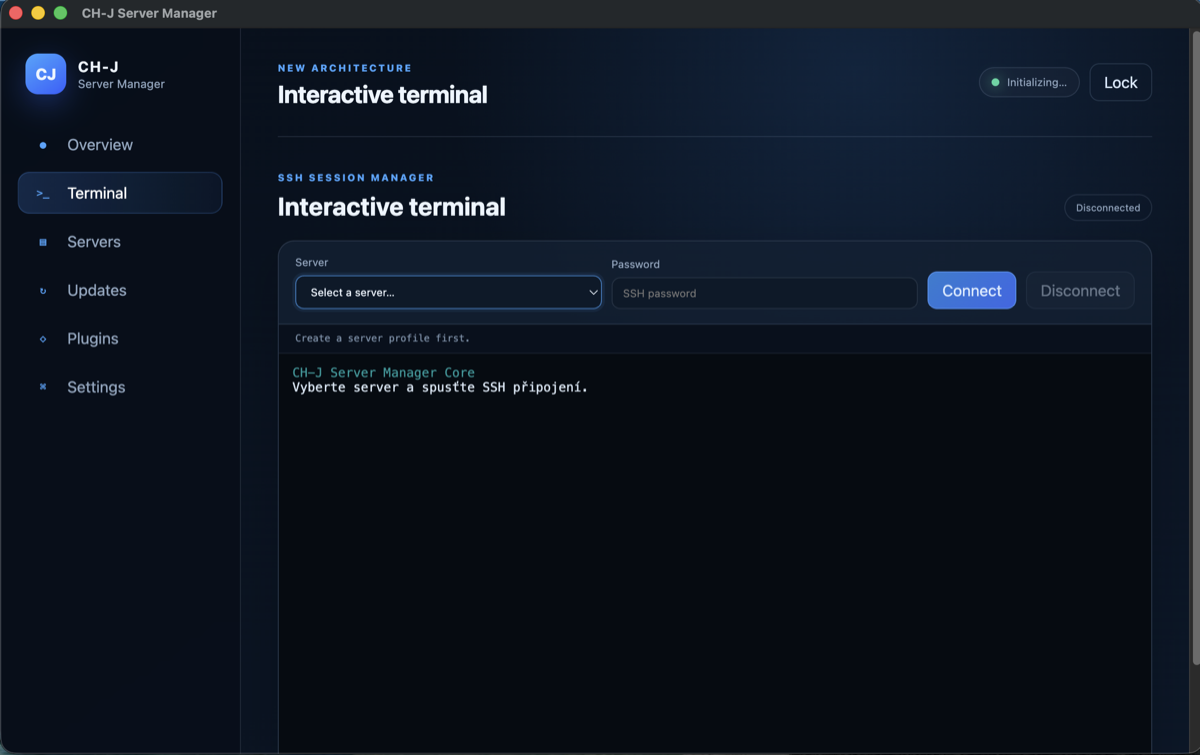Go to the Servers section
Screen dimensions: 1200x755
click(120, 242)
